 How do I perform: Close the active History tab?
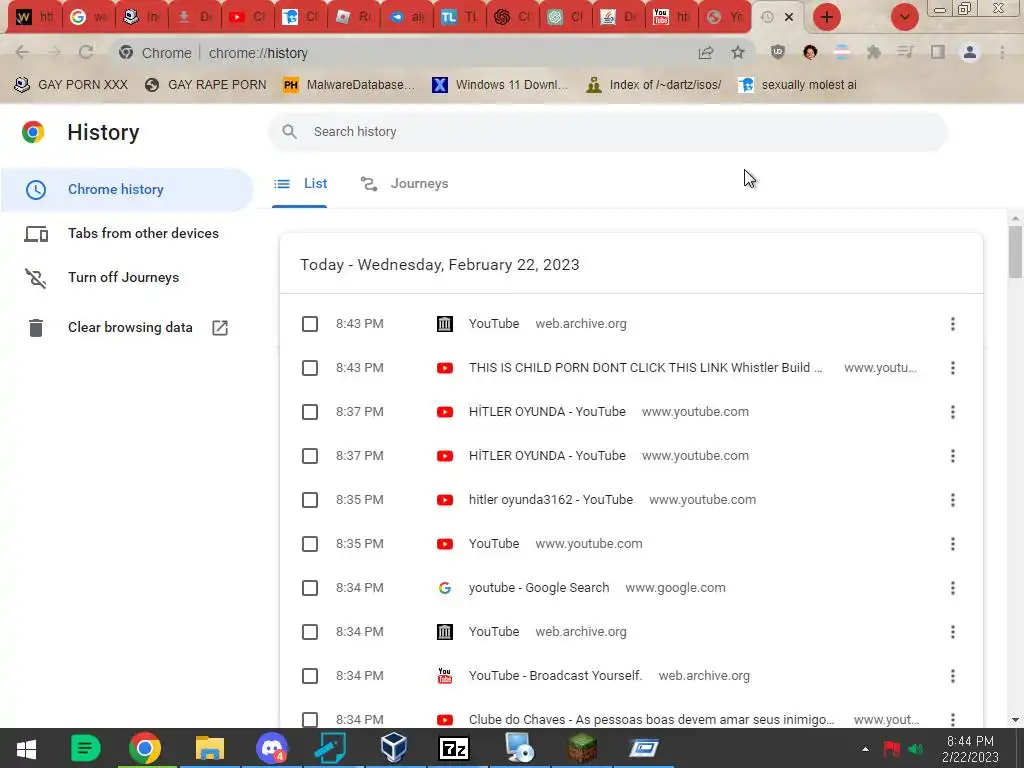(789, 17)
